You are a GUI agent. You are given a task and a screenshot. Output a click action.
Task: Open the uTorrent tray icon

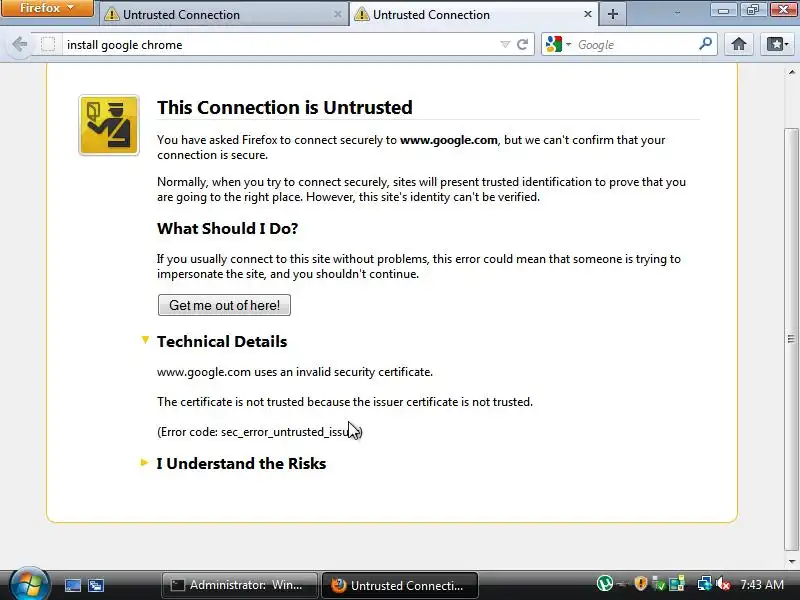605,583
